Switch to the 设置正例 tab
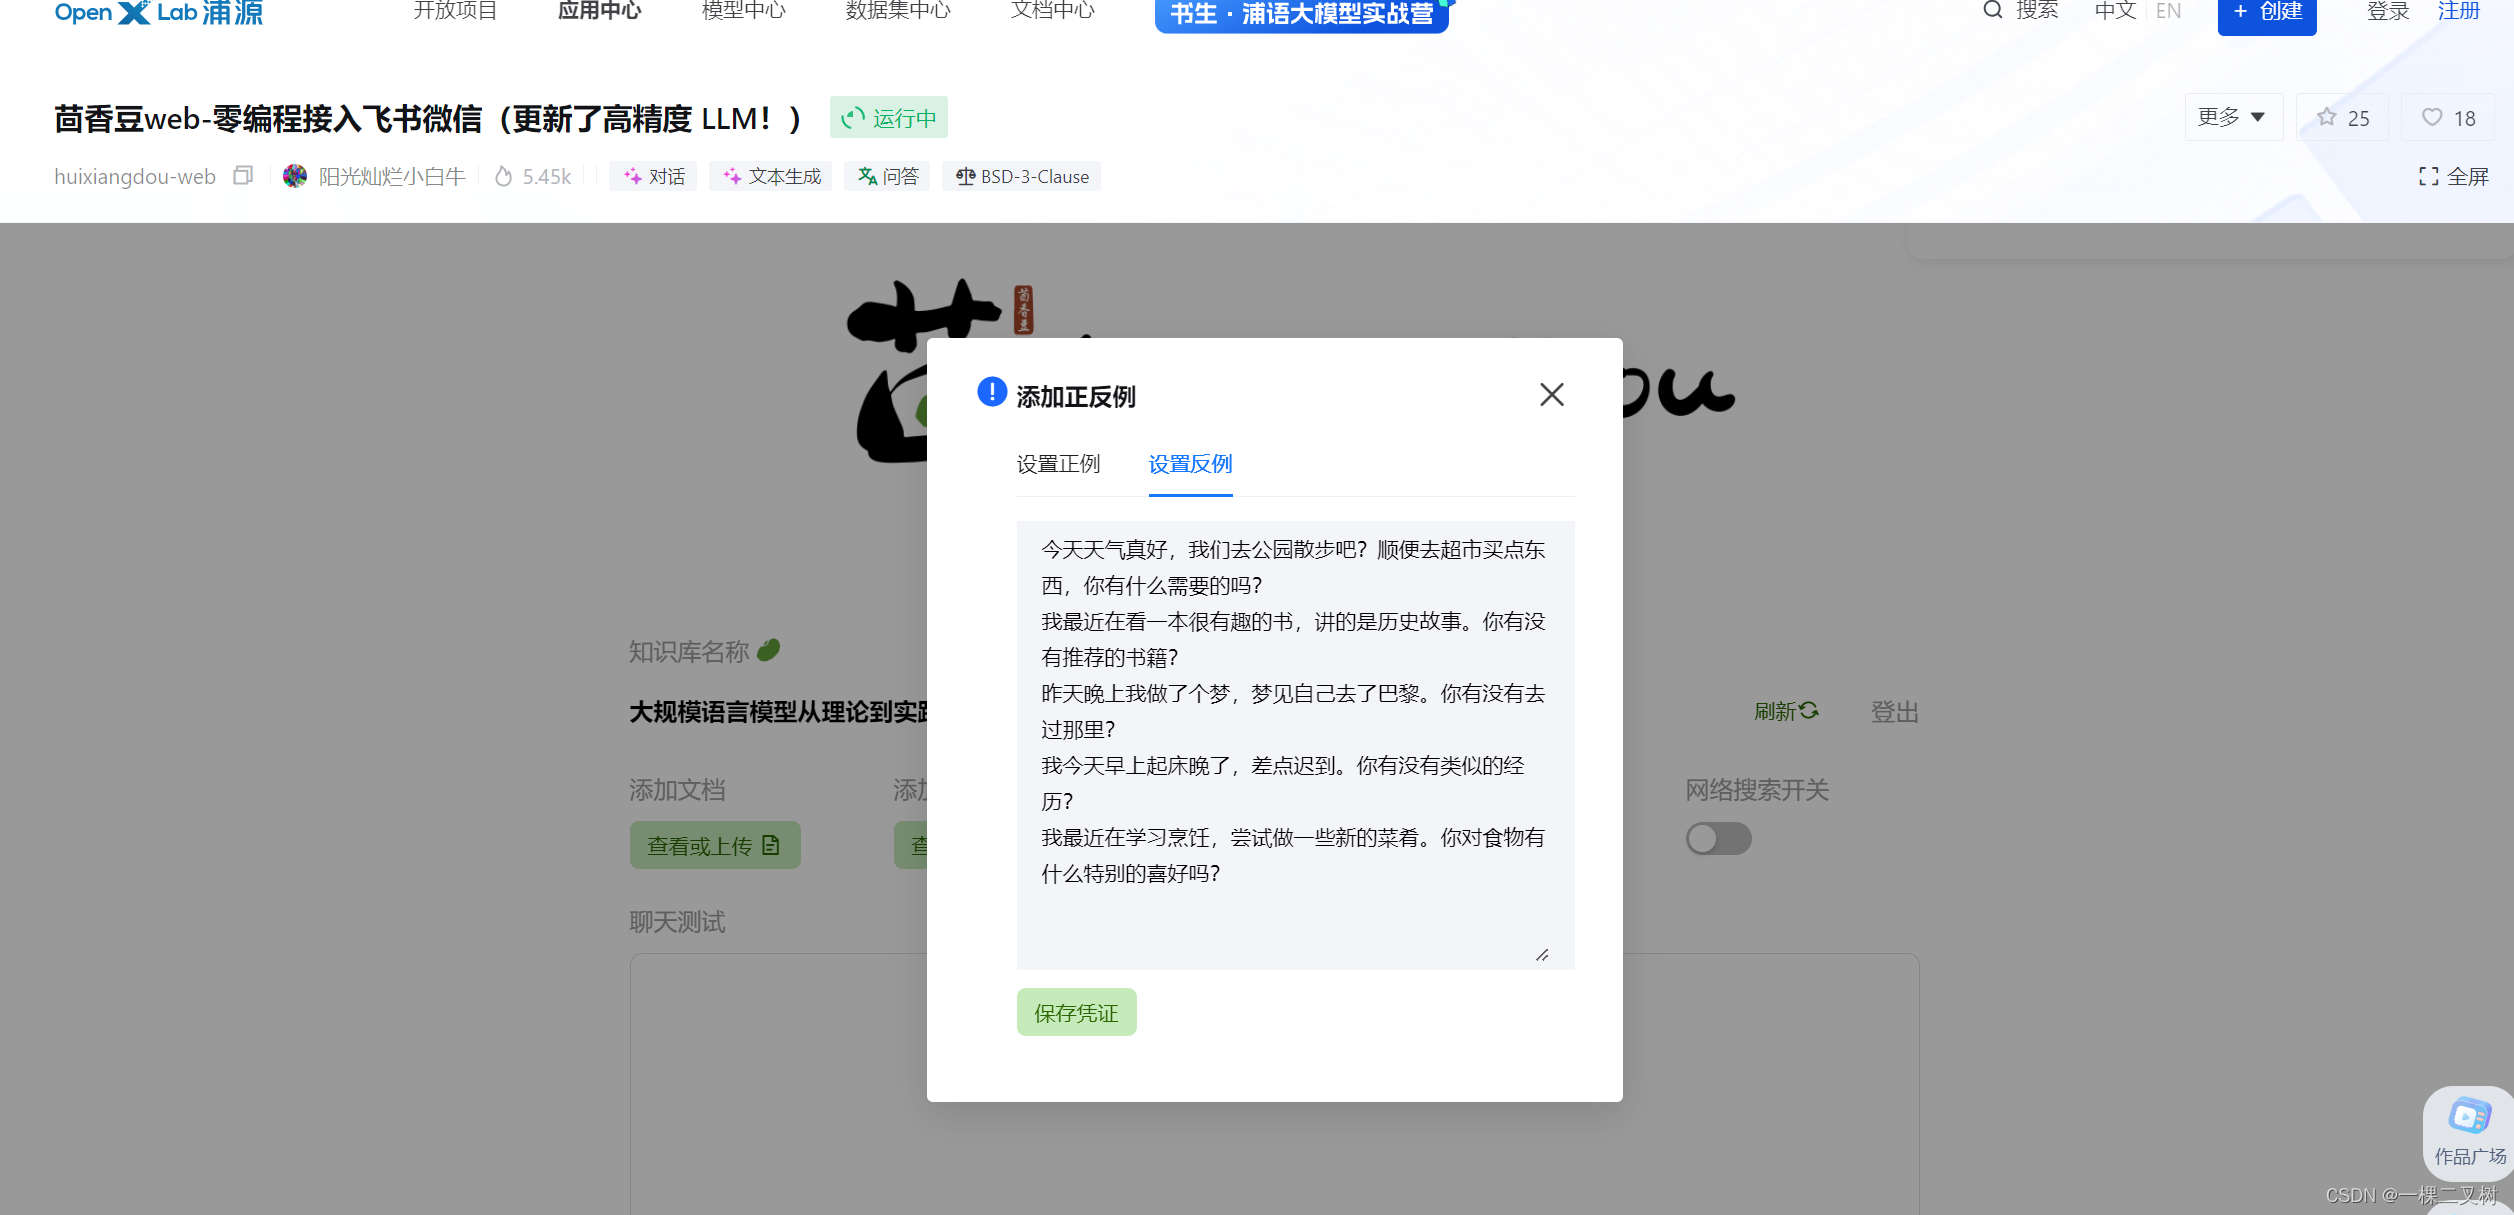2514x1215 pixels. [1058, 464]
